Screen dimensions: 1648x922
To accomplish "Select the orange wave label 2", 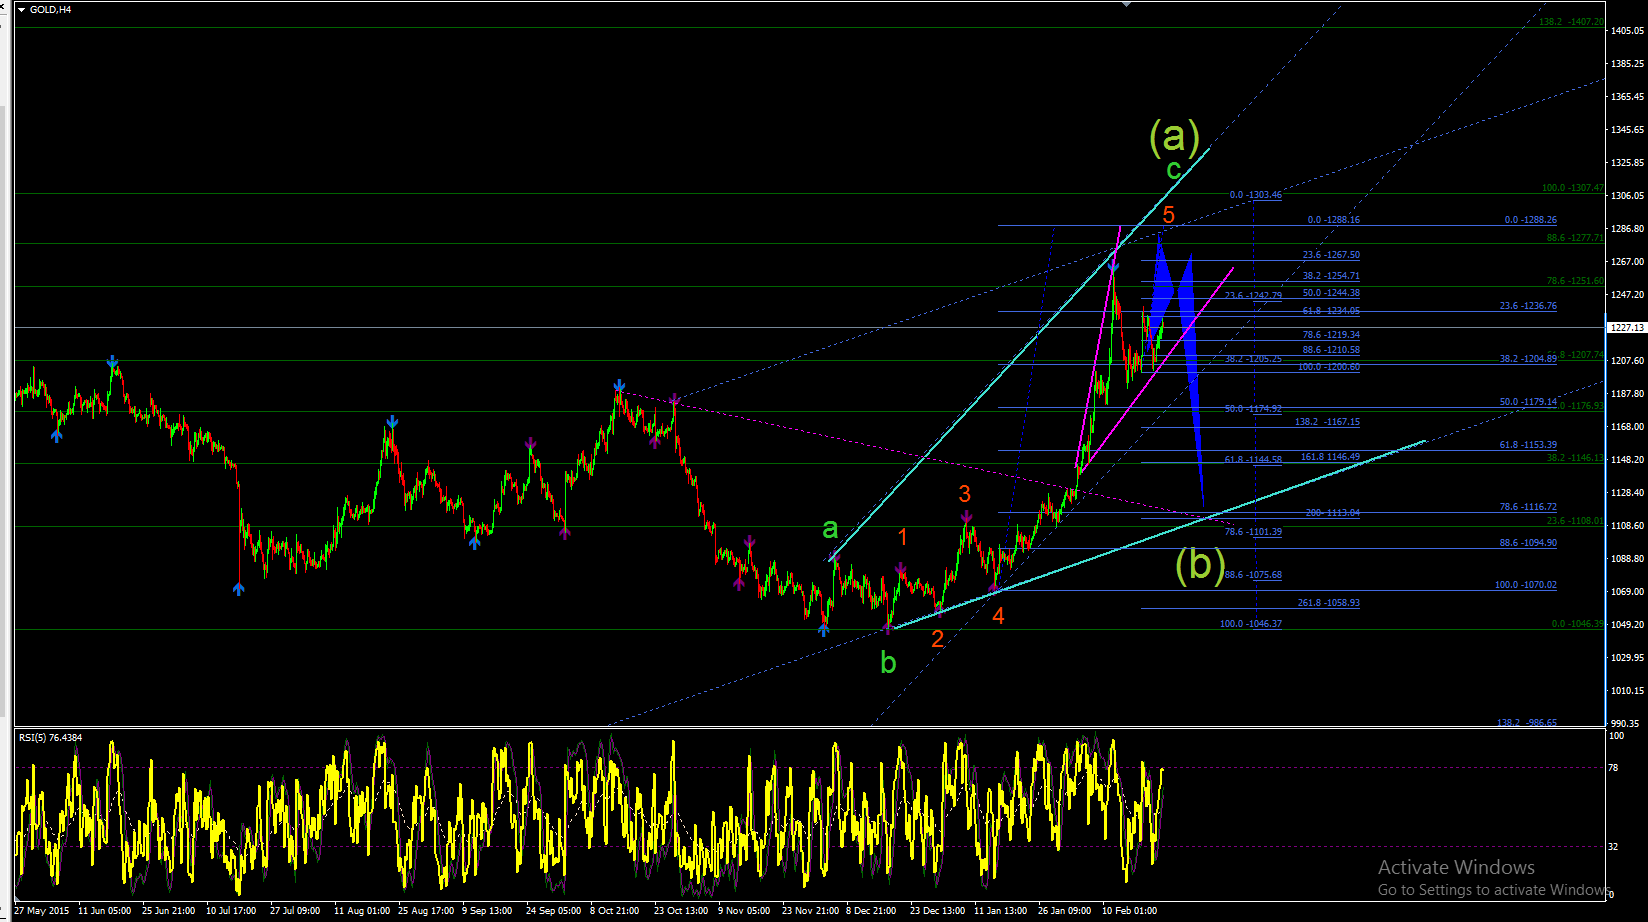I will click(937, 639).
